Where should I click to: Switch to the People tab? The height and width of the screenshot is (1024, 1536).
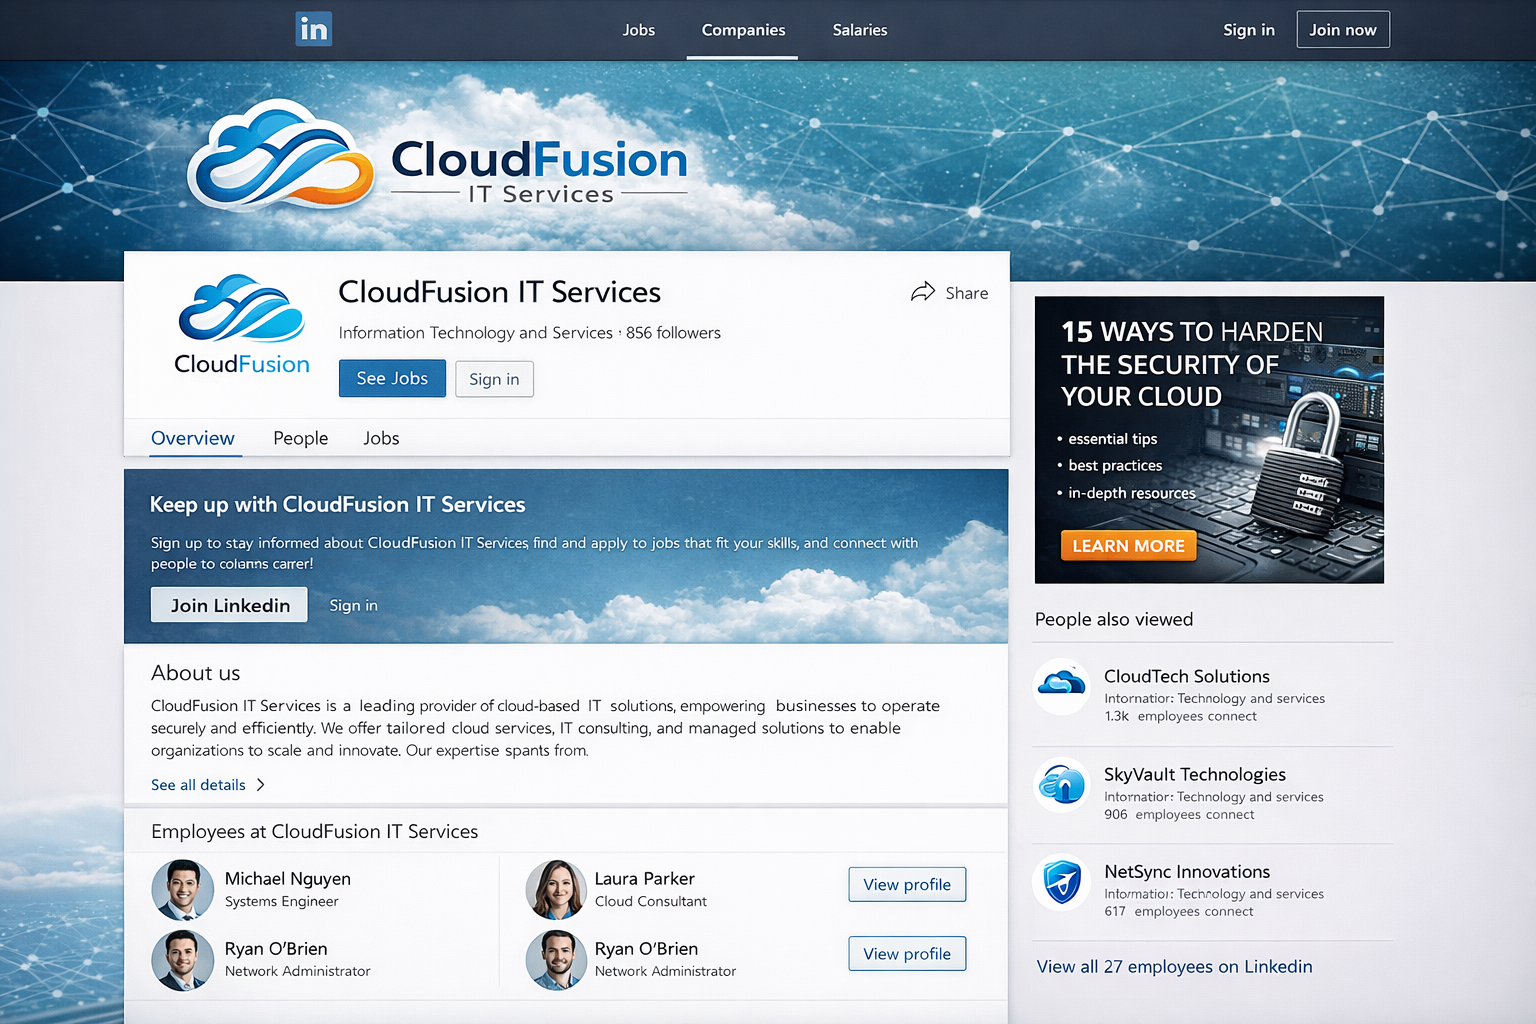click(x=300, y=438)
